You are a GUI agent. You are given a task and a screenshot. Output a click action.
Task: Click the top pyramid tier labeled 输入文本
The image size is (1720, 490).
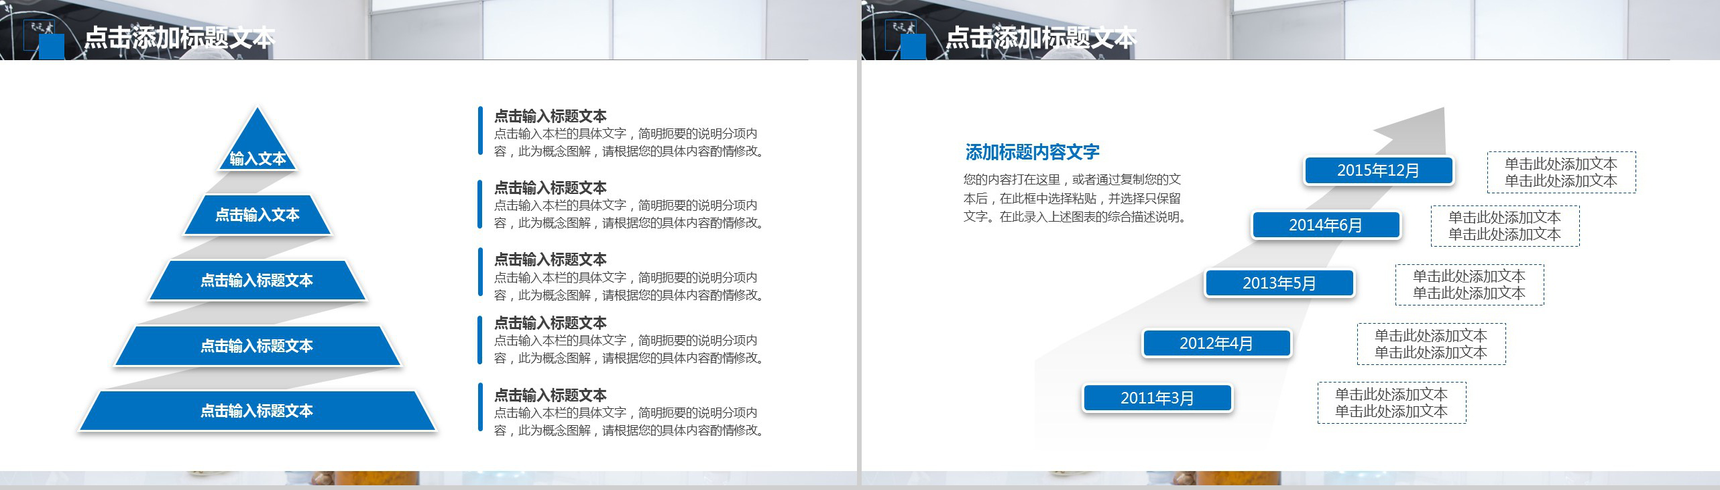tap(258, 151)
